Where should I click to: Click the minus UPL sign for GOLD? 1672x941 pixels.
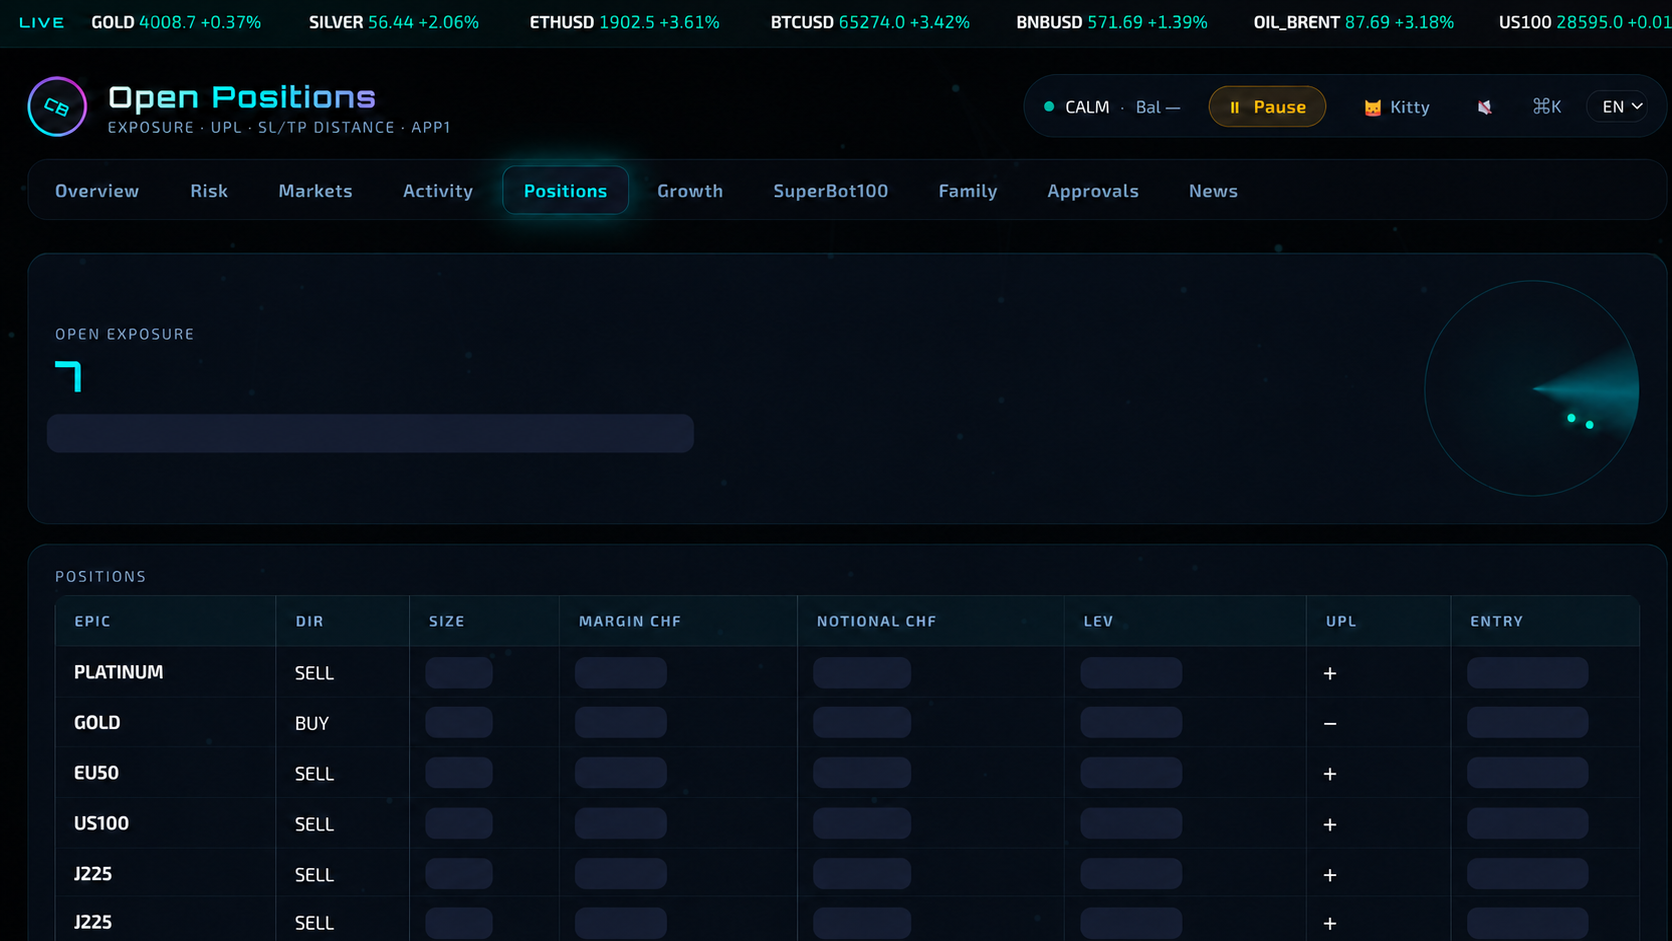1330,723
